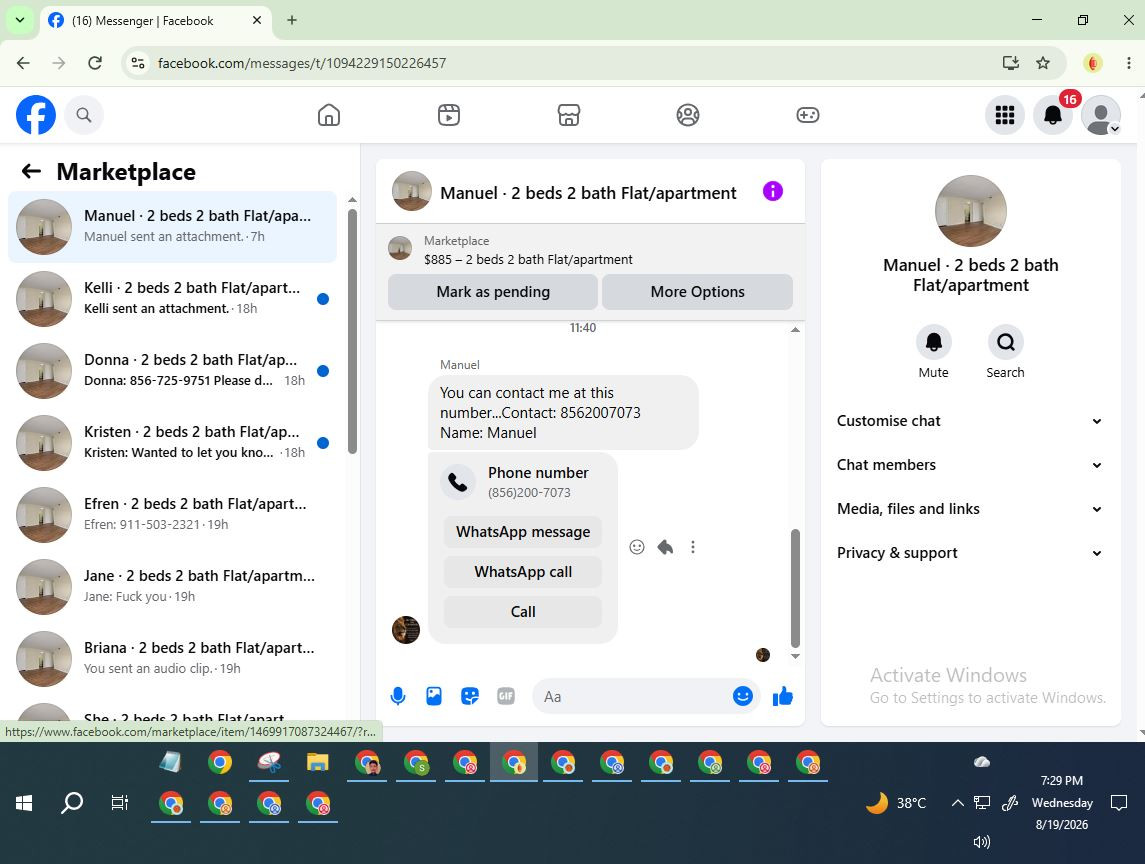
Task: Click More Options button
Action: (697, 291)
